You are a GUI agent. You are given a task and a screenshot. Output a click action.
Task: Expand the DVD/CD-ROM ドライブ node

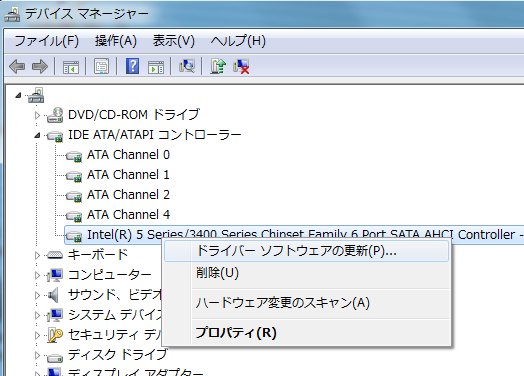(37, 115)
